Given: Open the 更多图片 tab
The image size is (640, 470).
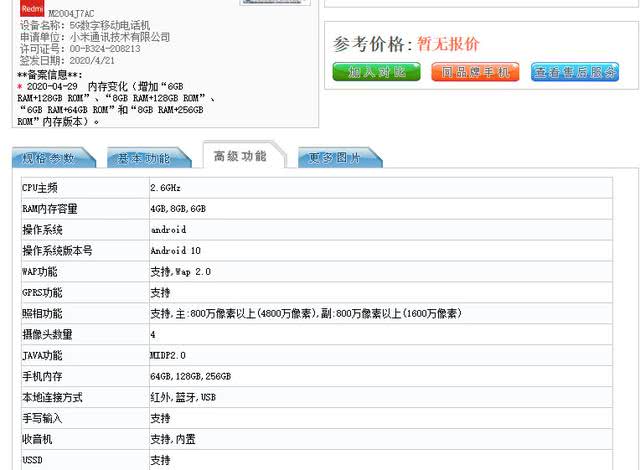Looking at the screenshot, I should pyautogui.click(x=340, y=158).
